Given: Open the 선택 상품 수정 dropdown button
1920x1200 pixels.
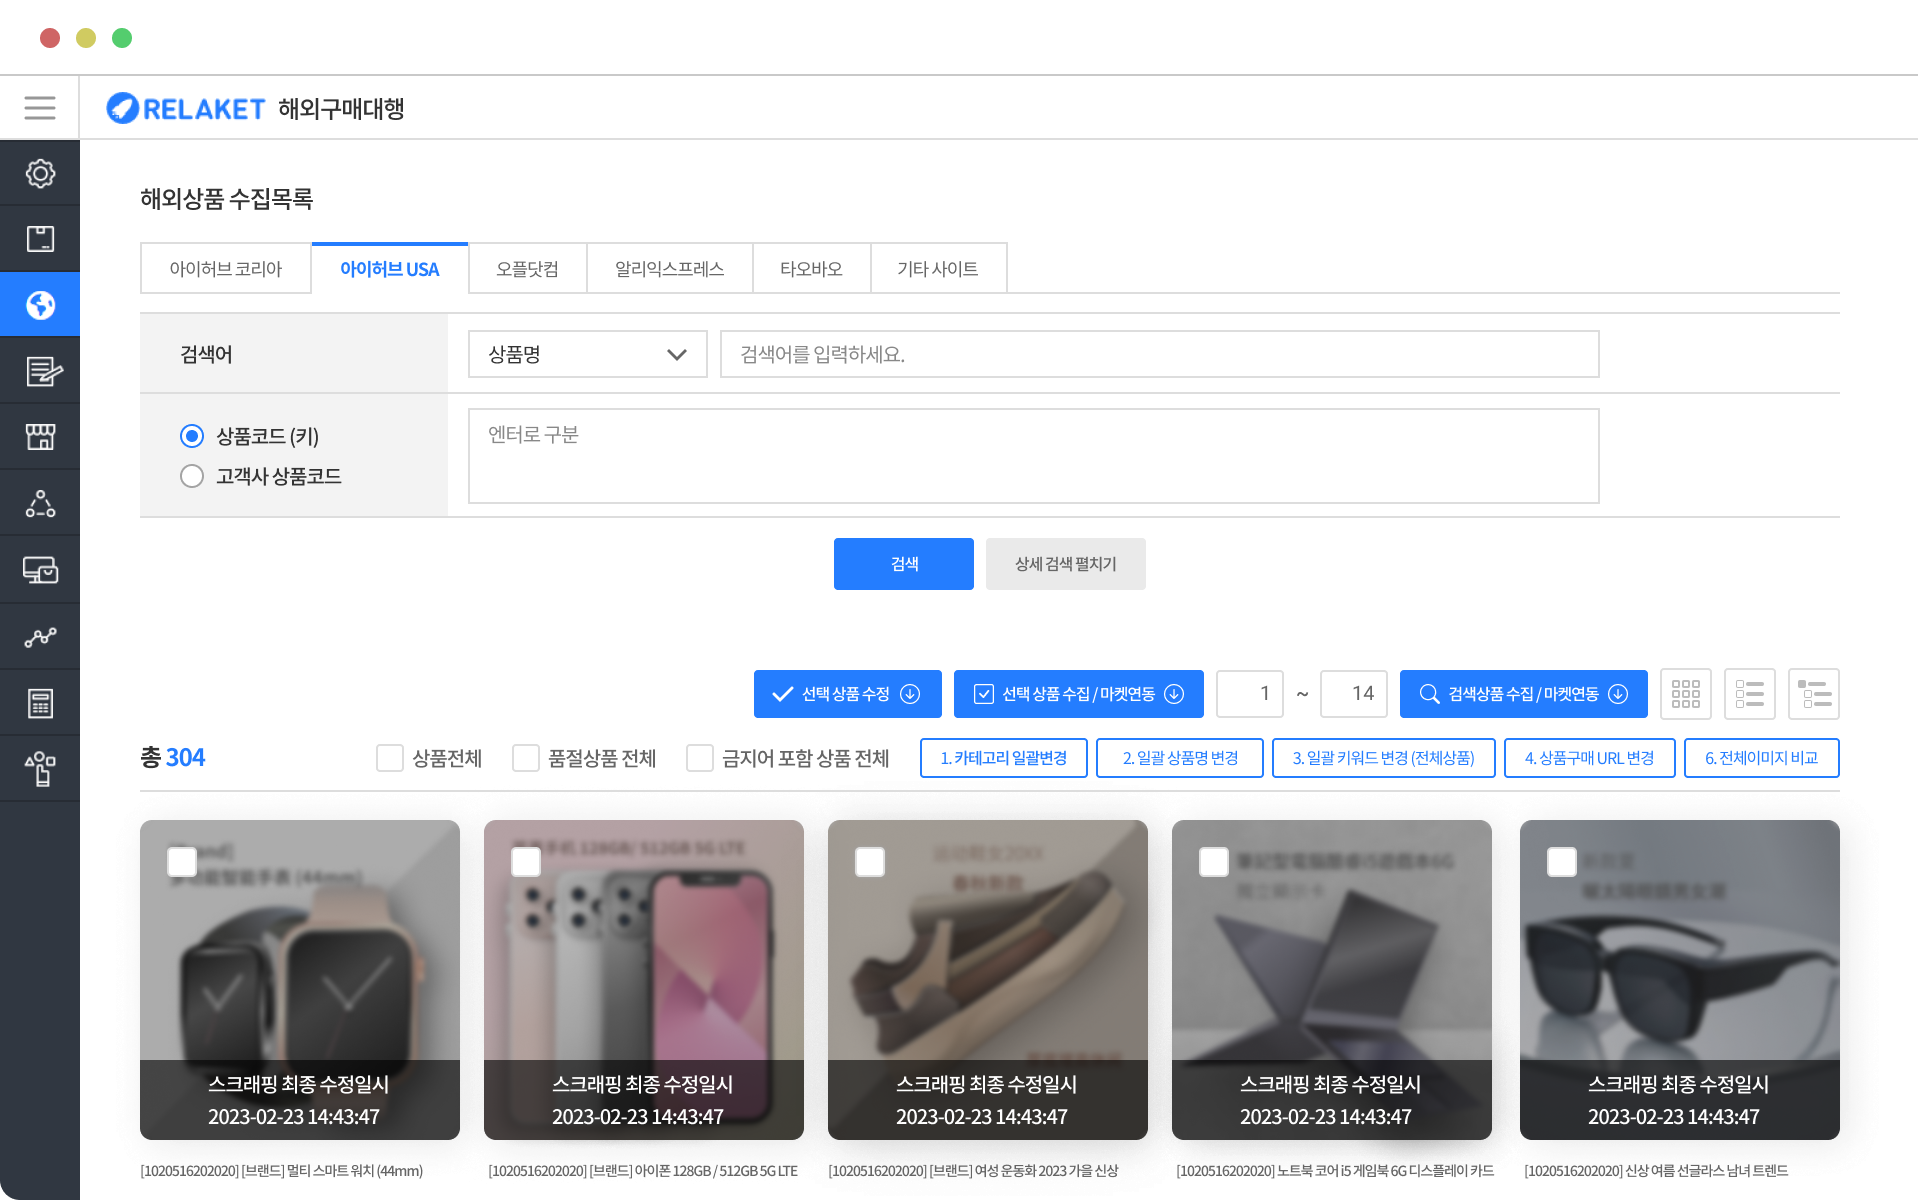Looking at the screenshot, I should [847, 694].
